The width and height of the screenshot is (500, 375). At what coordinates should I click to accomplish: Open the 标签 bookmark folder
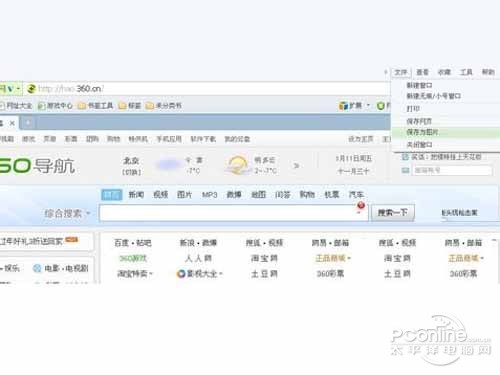pos(130,106)
